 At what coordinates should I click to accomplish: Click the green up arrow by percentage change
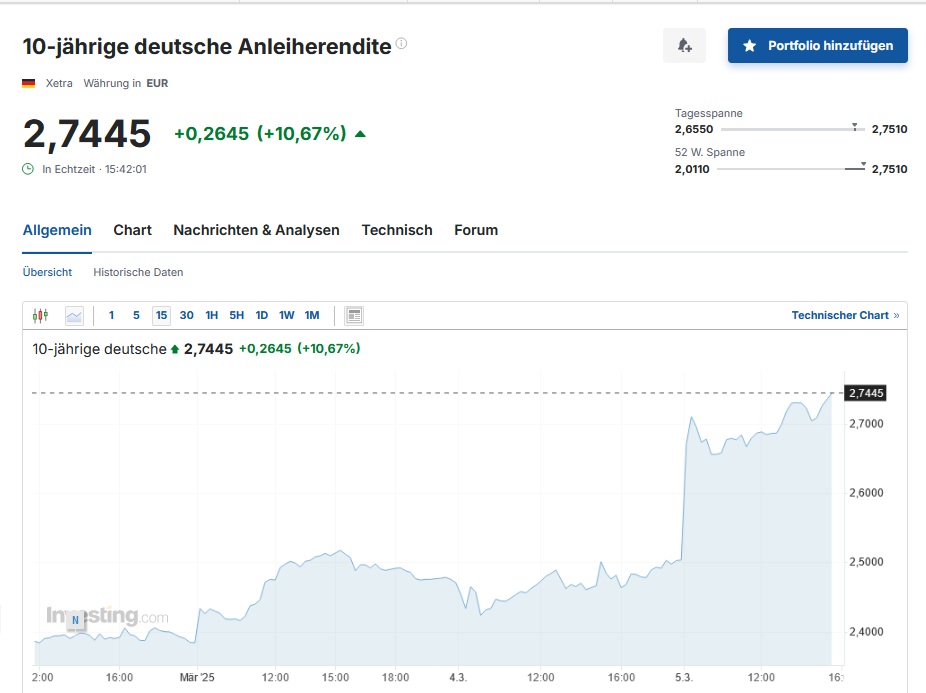(x=360, y=134)
